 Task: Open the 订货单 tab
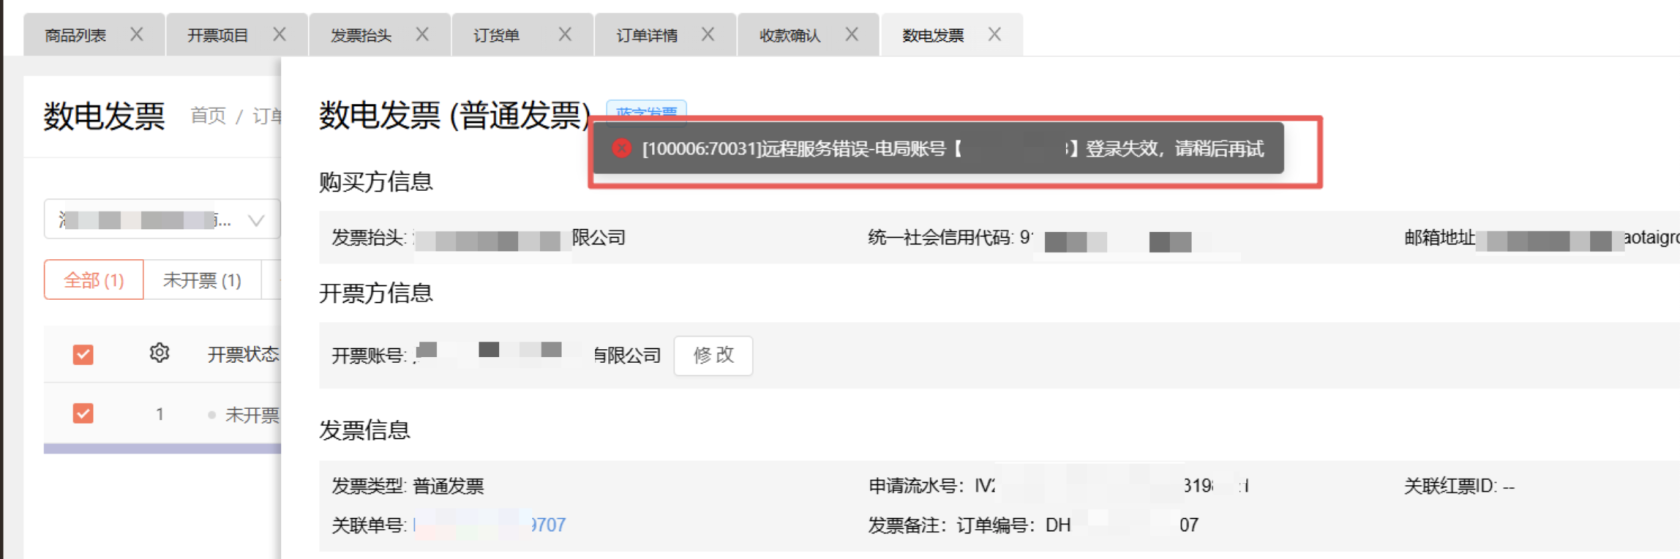497,36
